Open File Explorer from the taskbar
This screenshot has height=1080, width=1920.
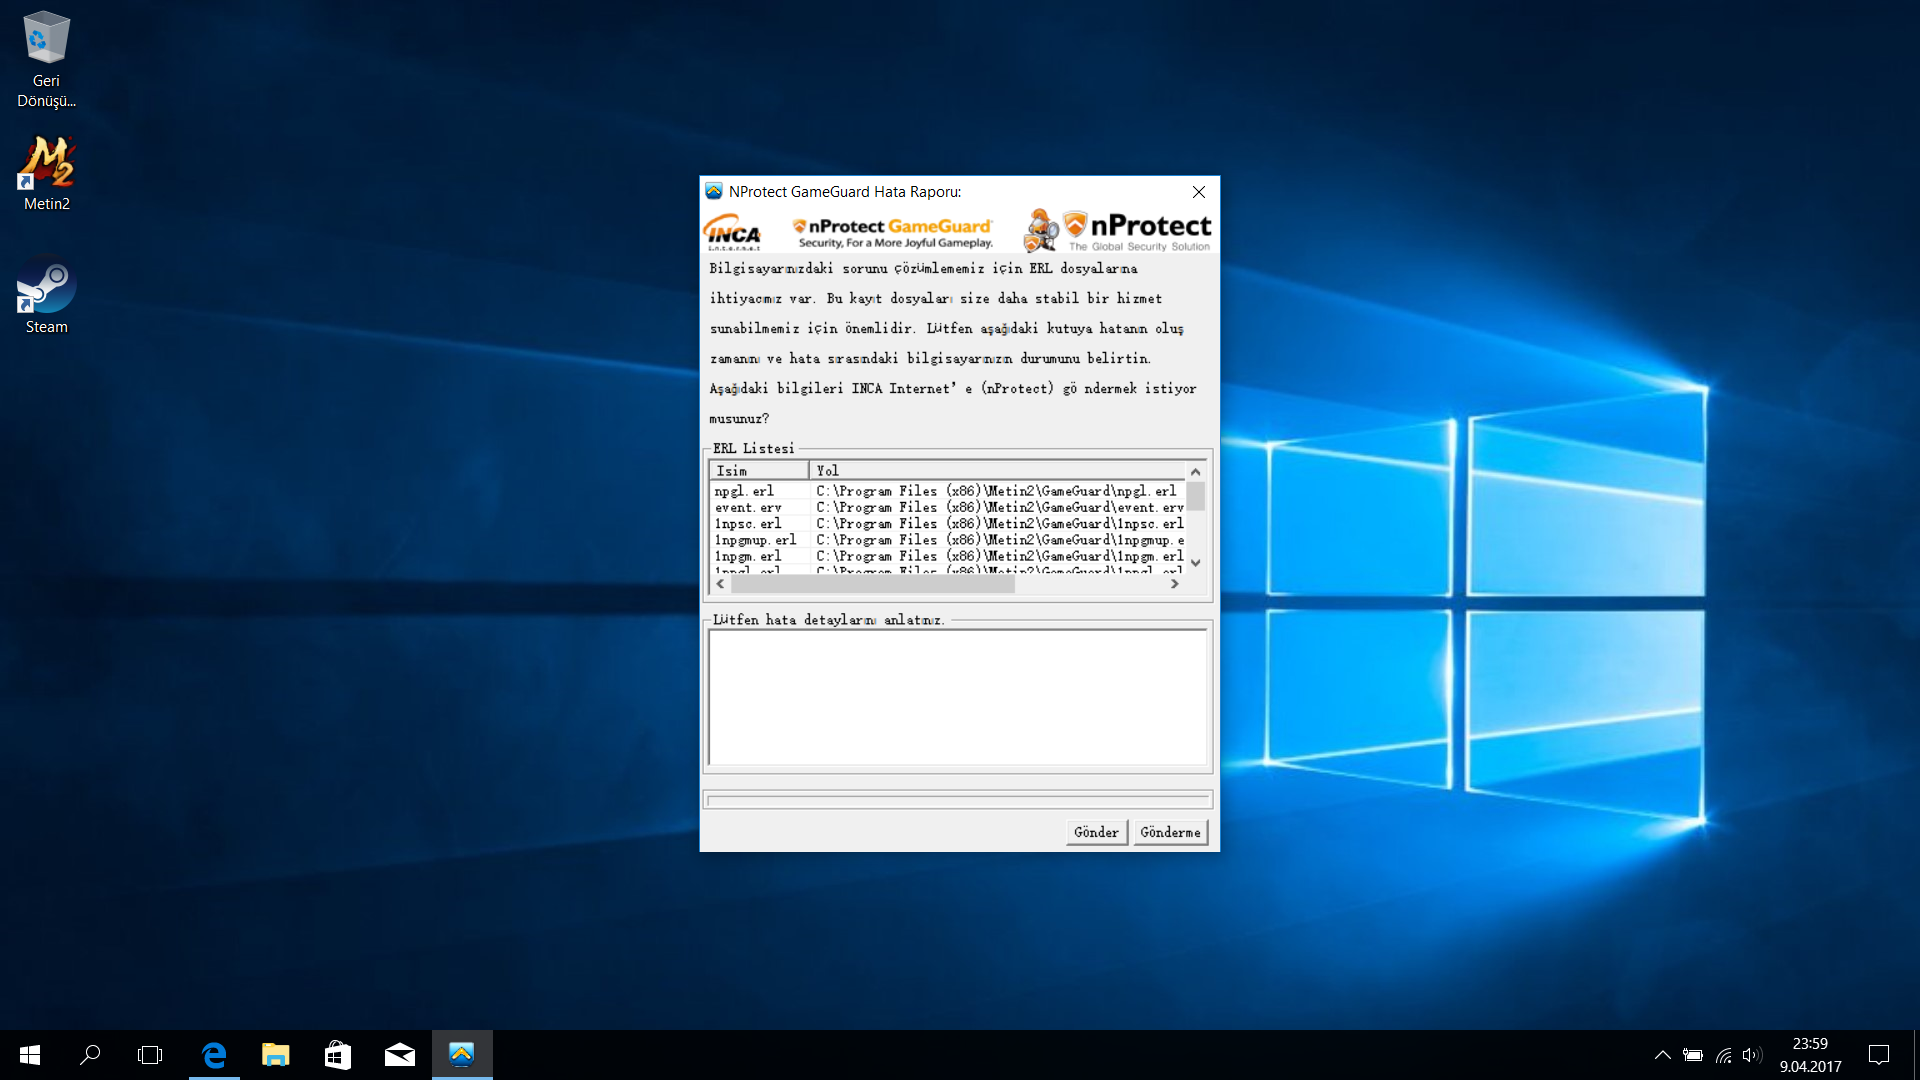coord(275,1055)
